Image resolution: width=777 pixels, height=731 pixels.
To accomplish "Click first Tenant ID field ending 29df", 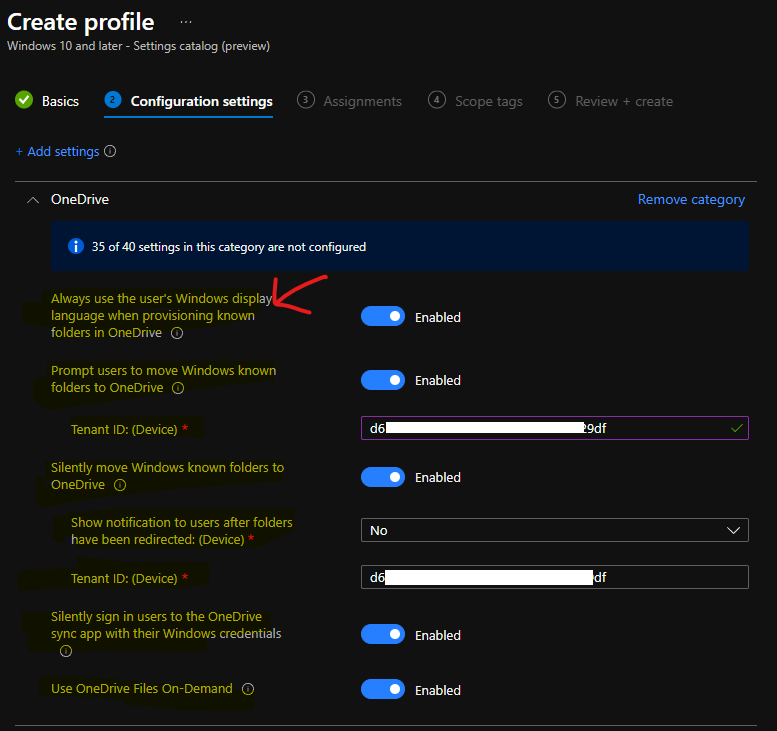I will (555, 428).
